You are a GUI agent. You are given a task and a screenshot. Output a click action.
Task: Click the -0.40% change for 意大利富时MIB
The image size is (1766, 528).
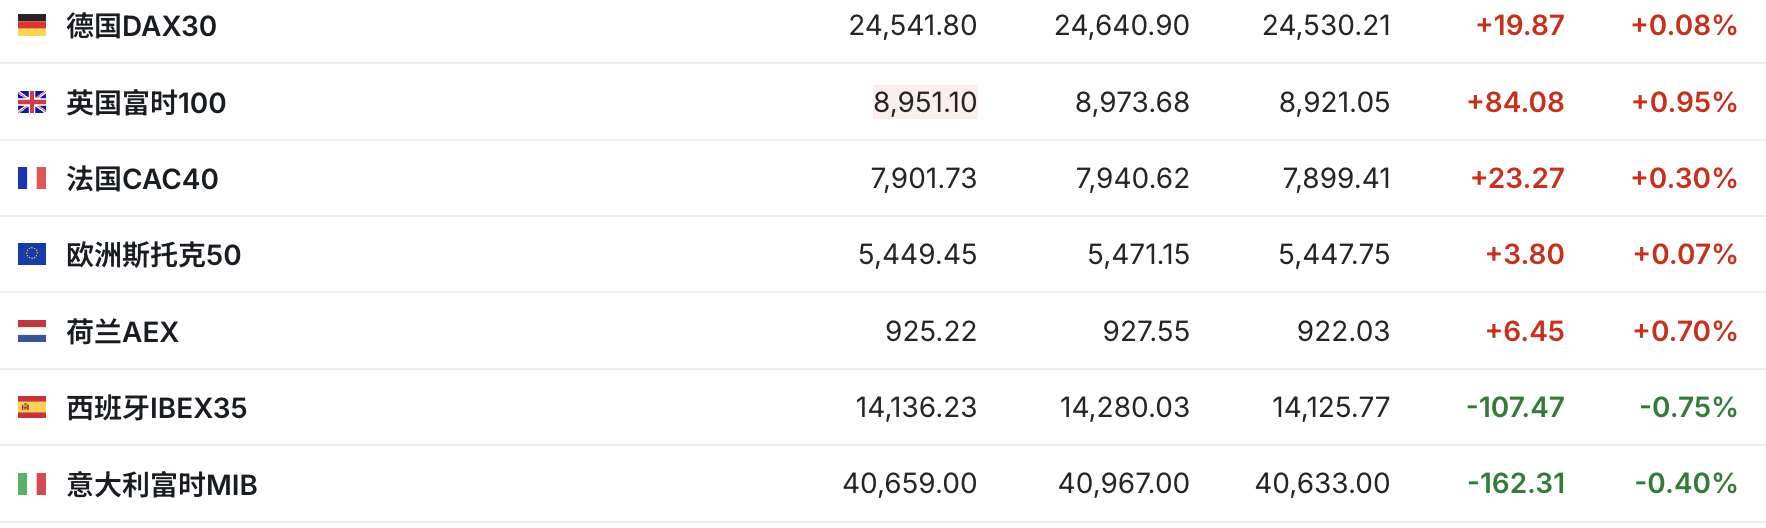pos(1686,483)
